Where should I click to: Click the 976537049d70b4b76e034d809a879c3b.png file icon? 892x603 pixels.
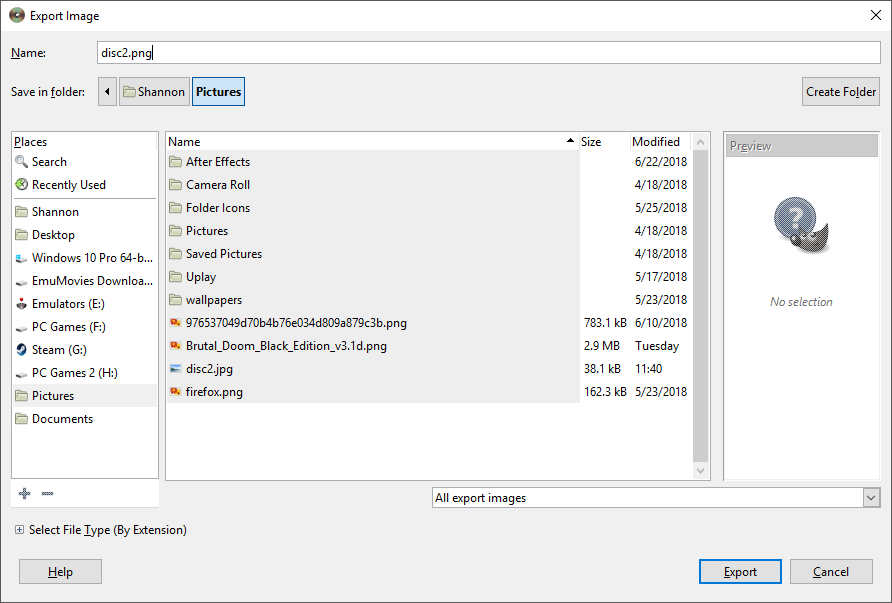(175, 323)
